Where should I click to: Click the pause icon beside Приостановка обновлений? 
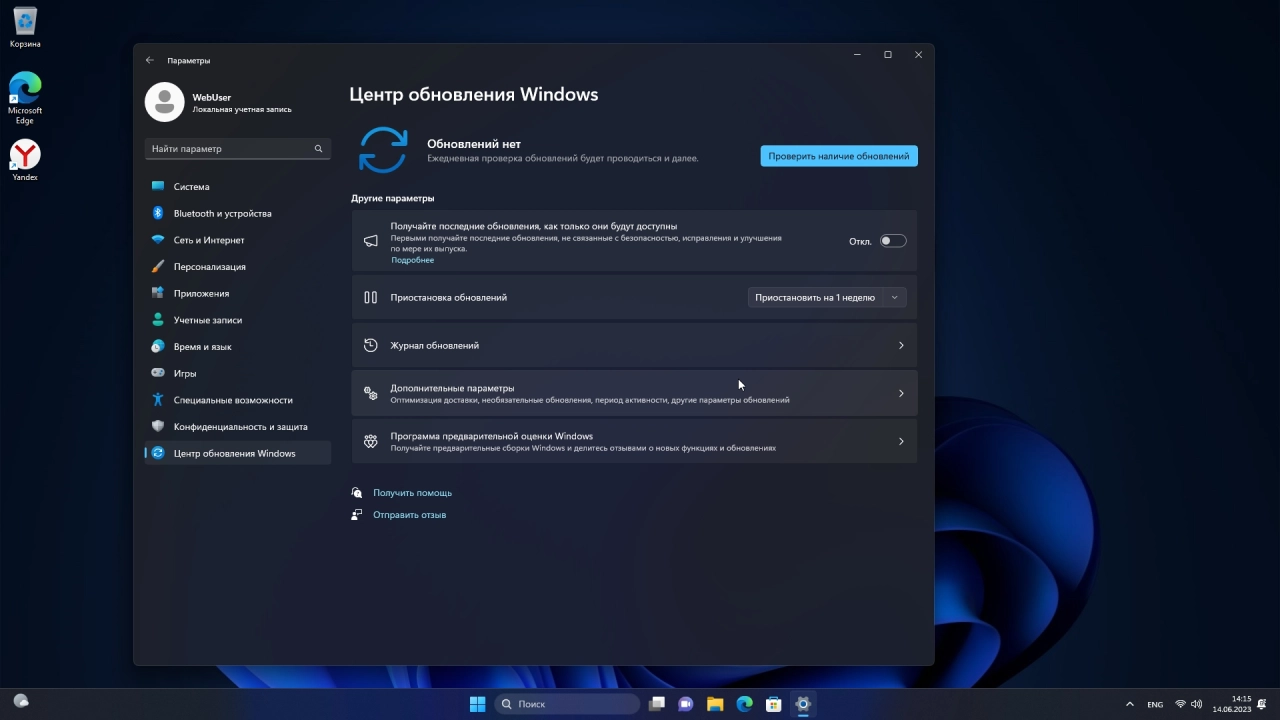(x=371, y=297)
